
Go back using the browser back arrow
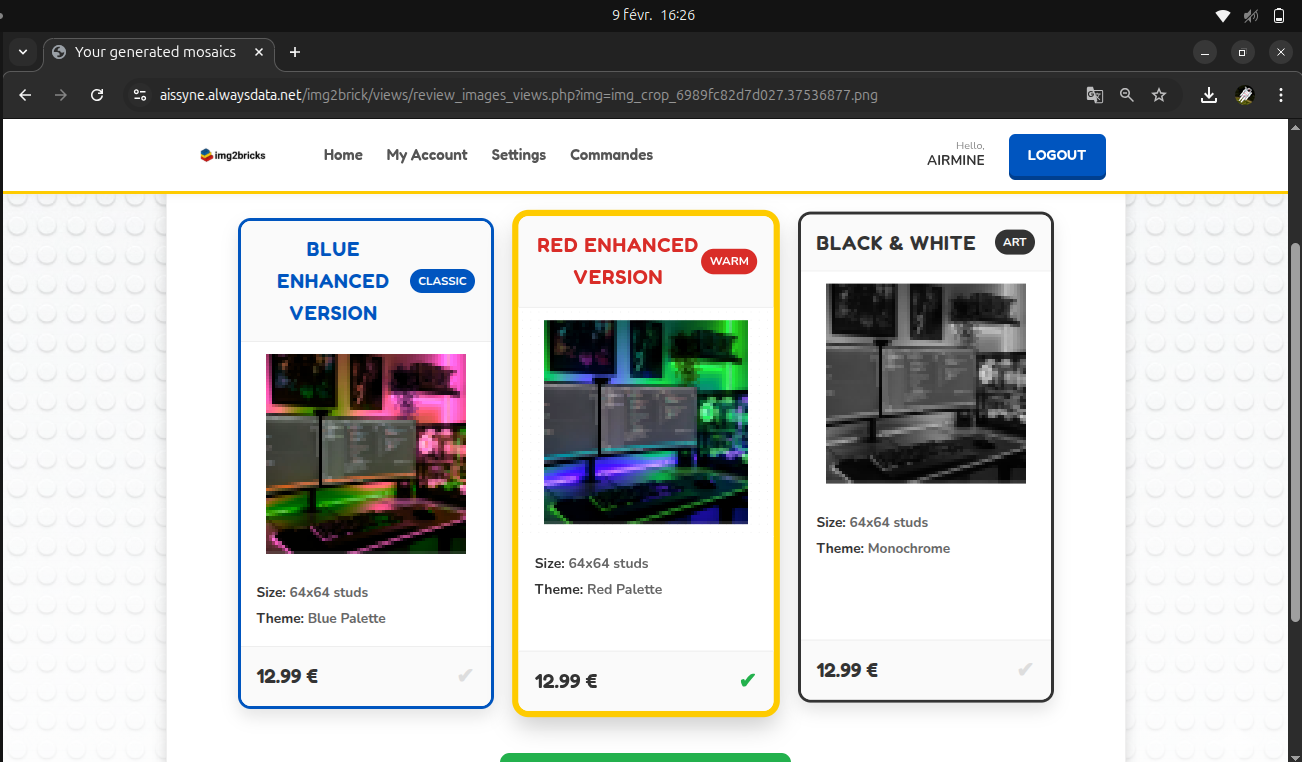point(26,95)
